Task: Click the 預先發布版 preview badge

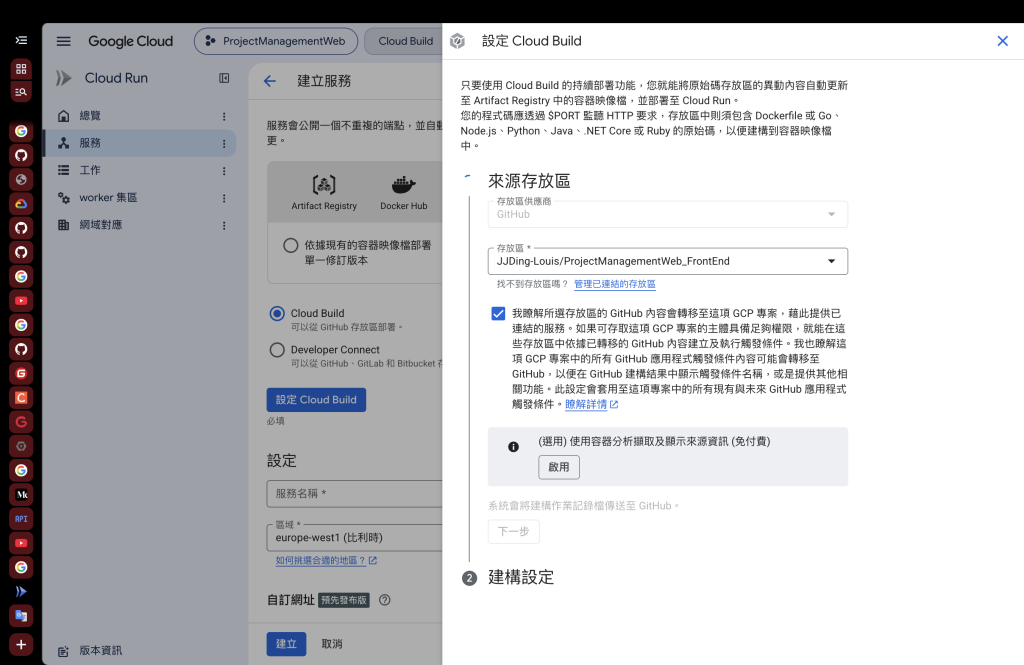Action: 344,600
